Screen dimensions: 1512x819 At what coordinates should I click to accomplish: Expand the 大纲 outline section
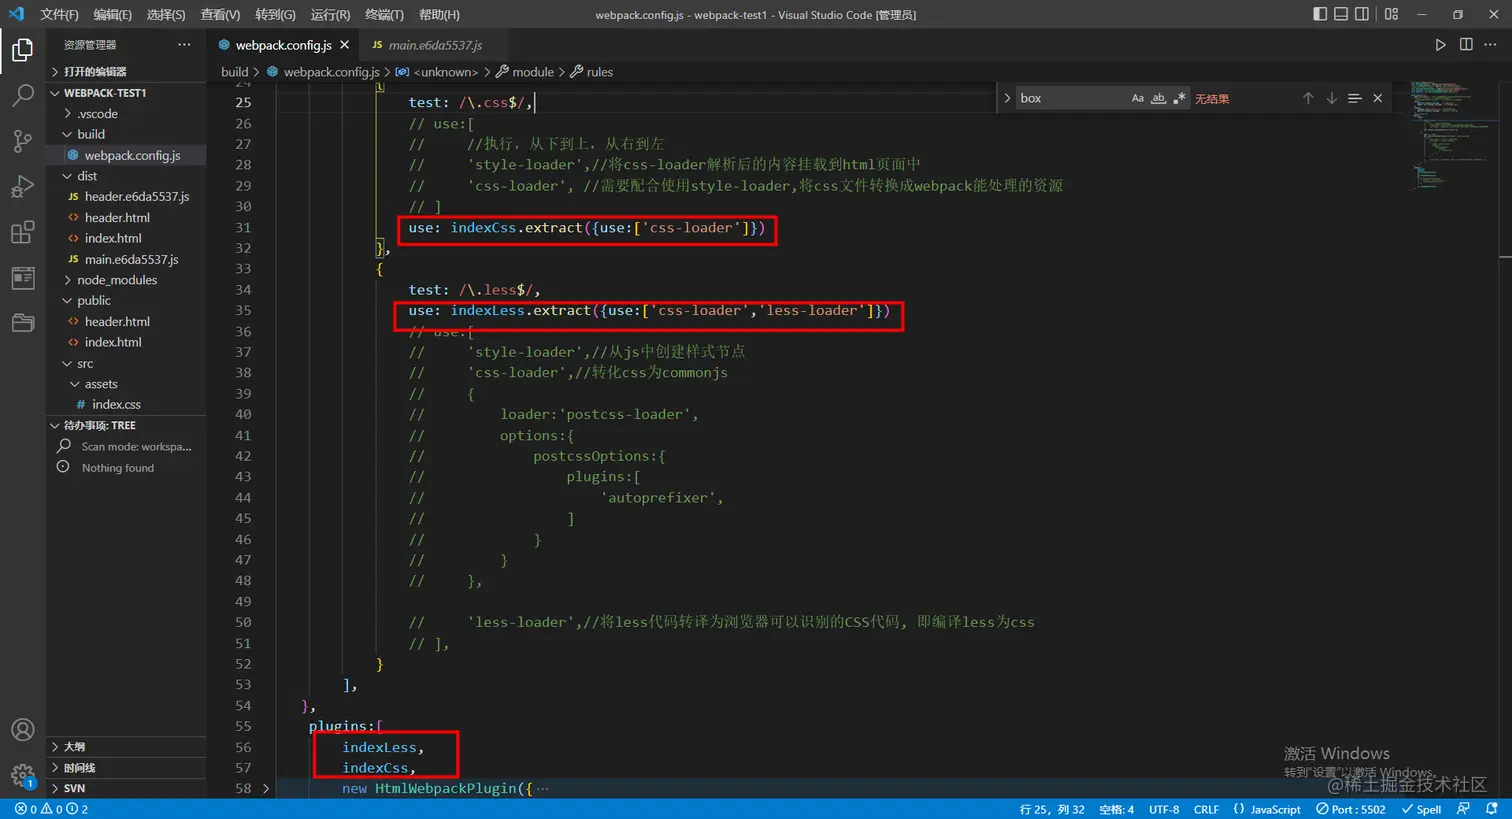pos(126,747)
